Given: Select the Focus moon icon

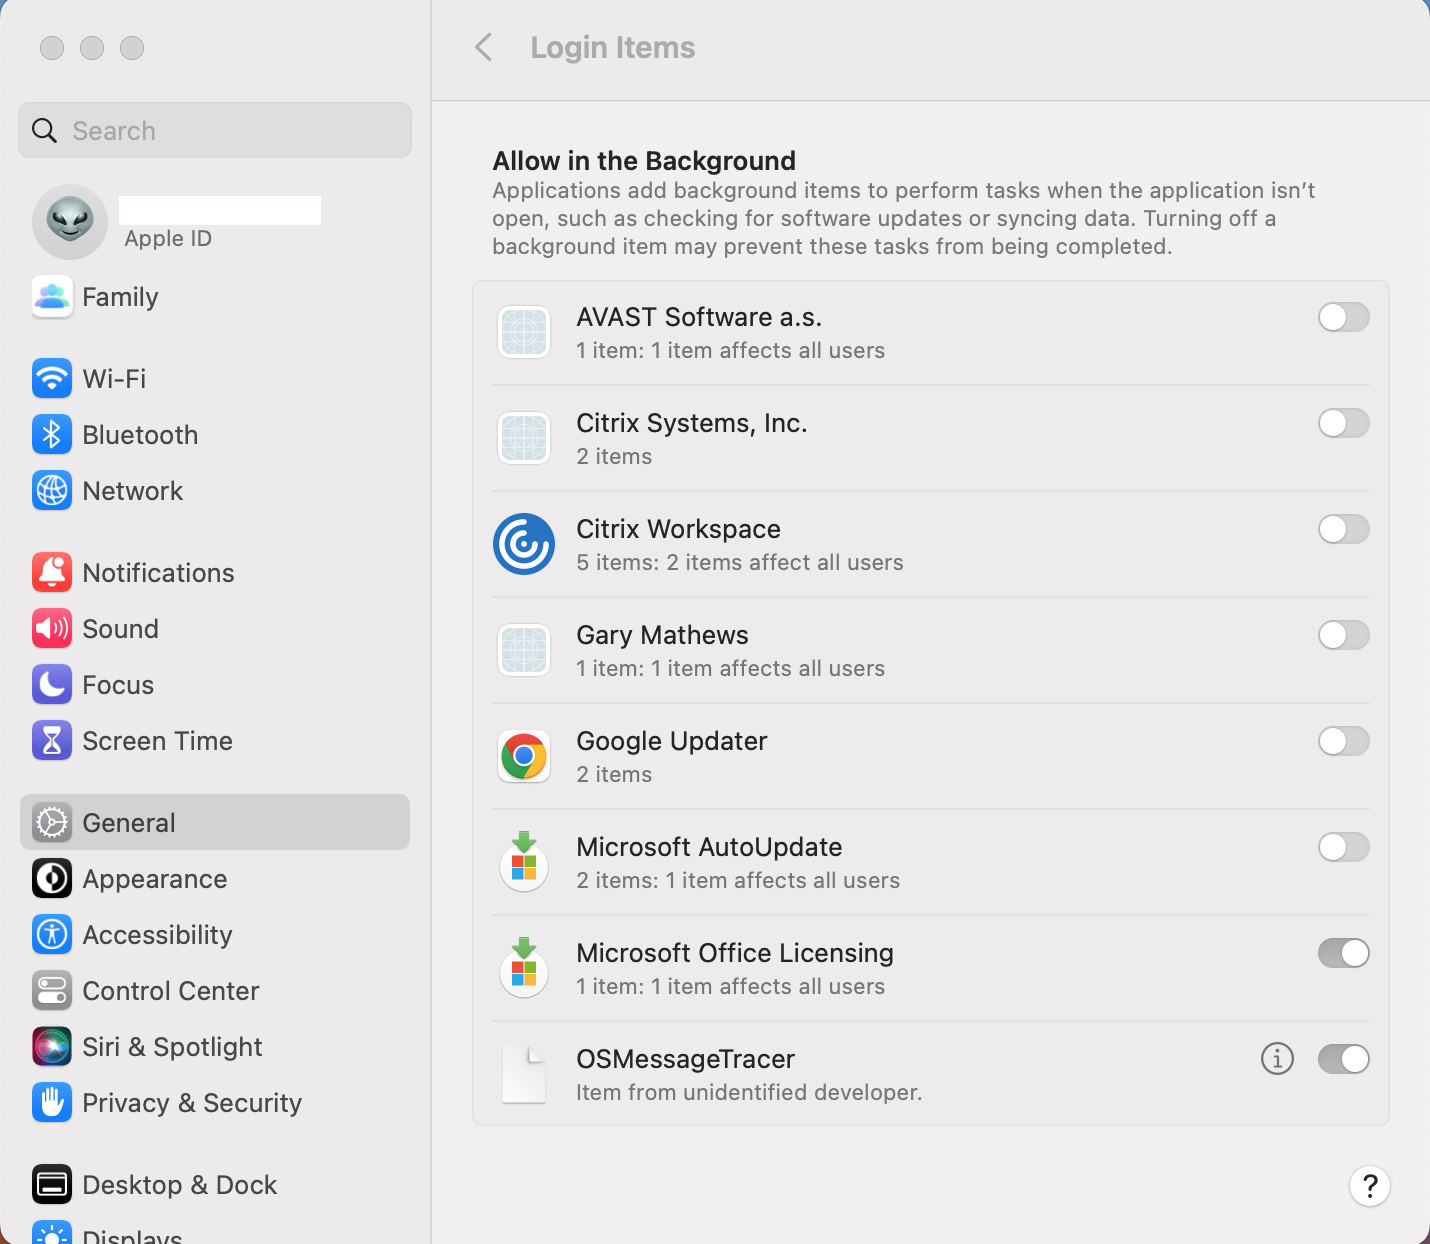Looking at the screenshot, I should [x=52, y=685].
